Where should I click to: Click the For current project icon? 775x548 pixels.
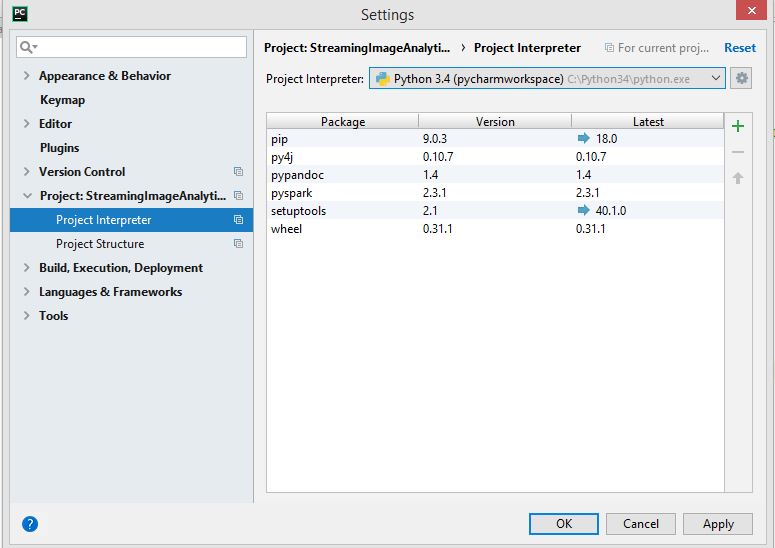(x=609, y=47)
